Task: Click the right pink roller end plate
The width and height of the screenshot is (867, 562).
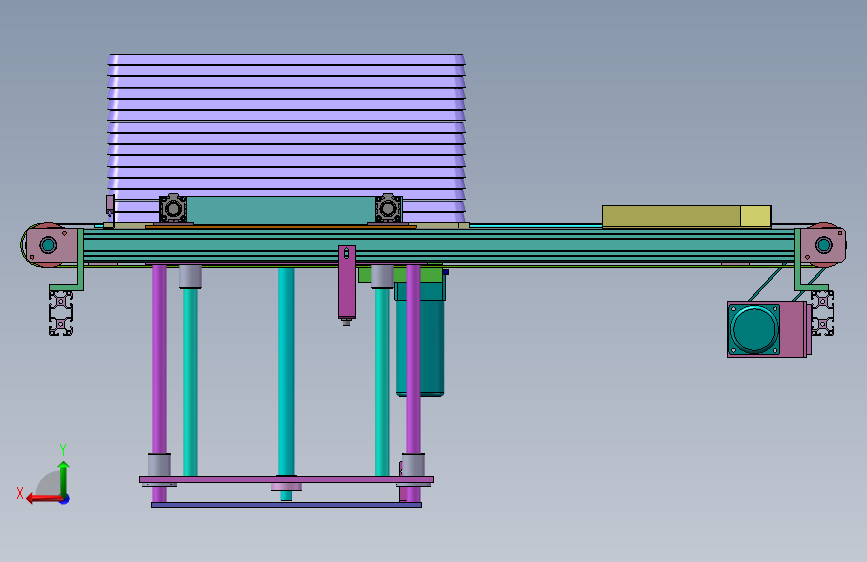Action: [823, 245]
